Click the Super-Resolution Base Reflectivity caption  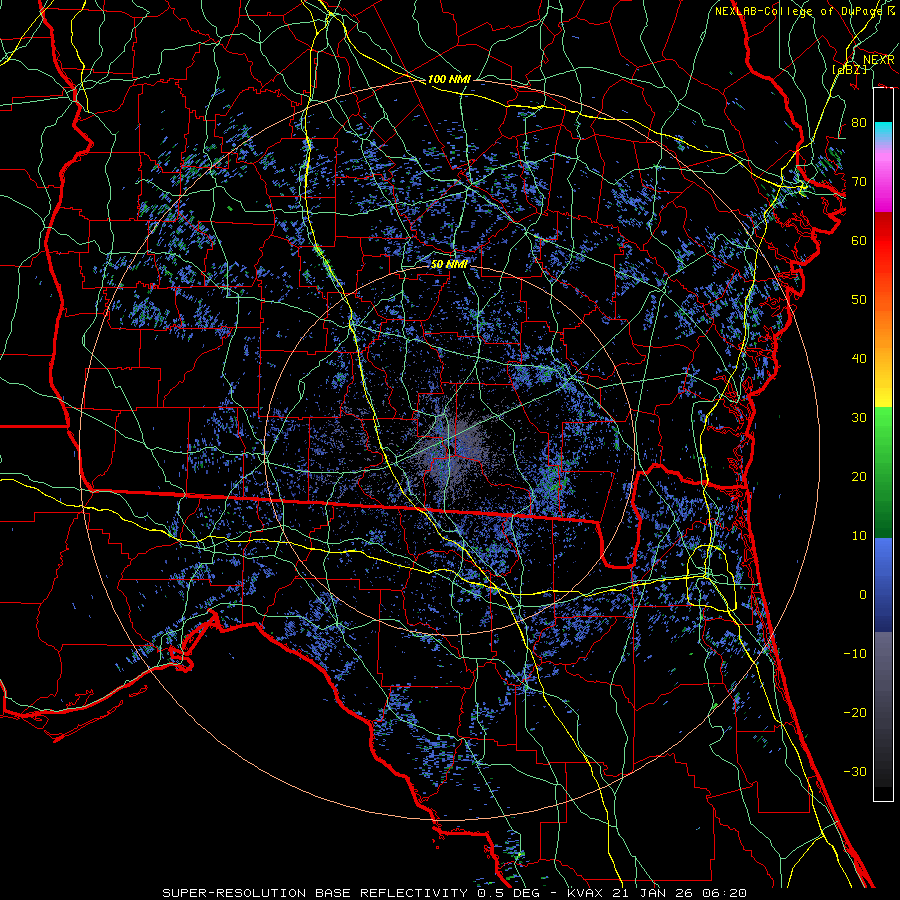click(315, 893)
